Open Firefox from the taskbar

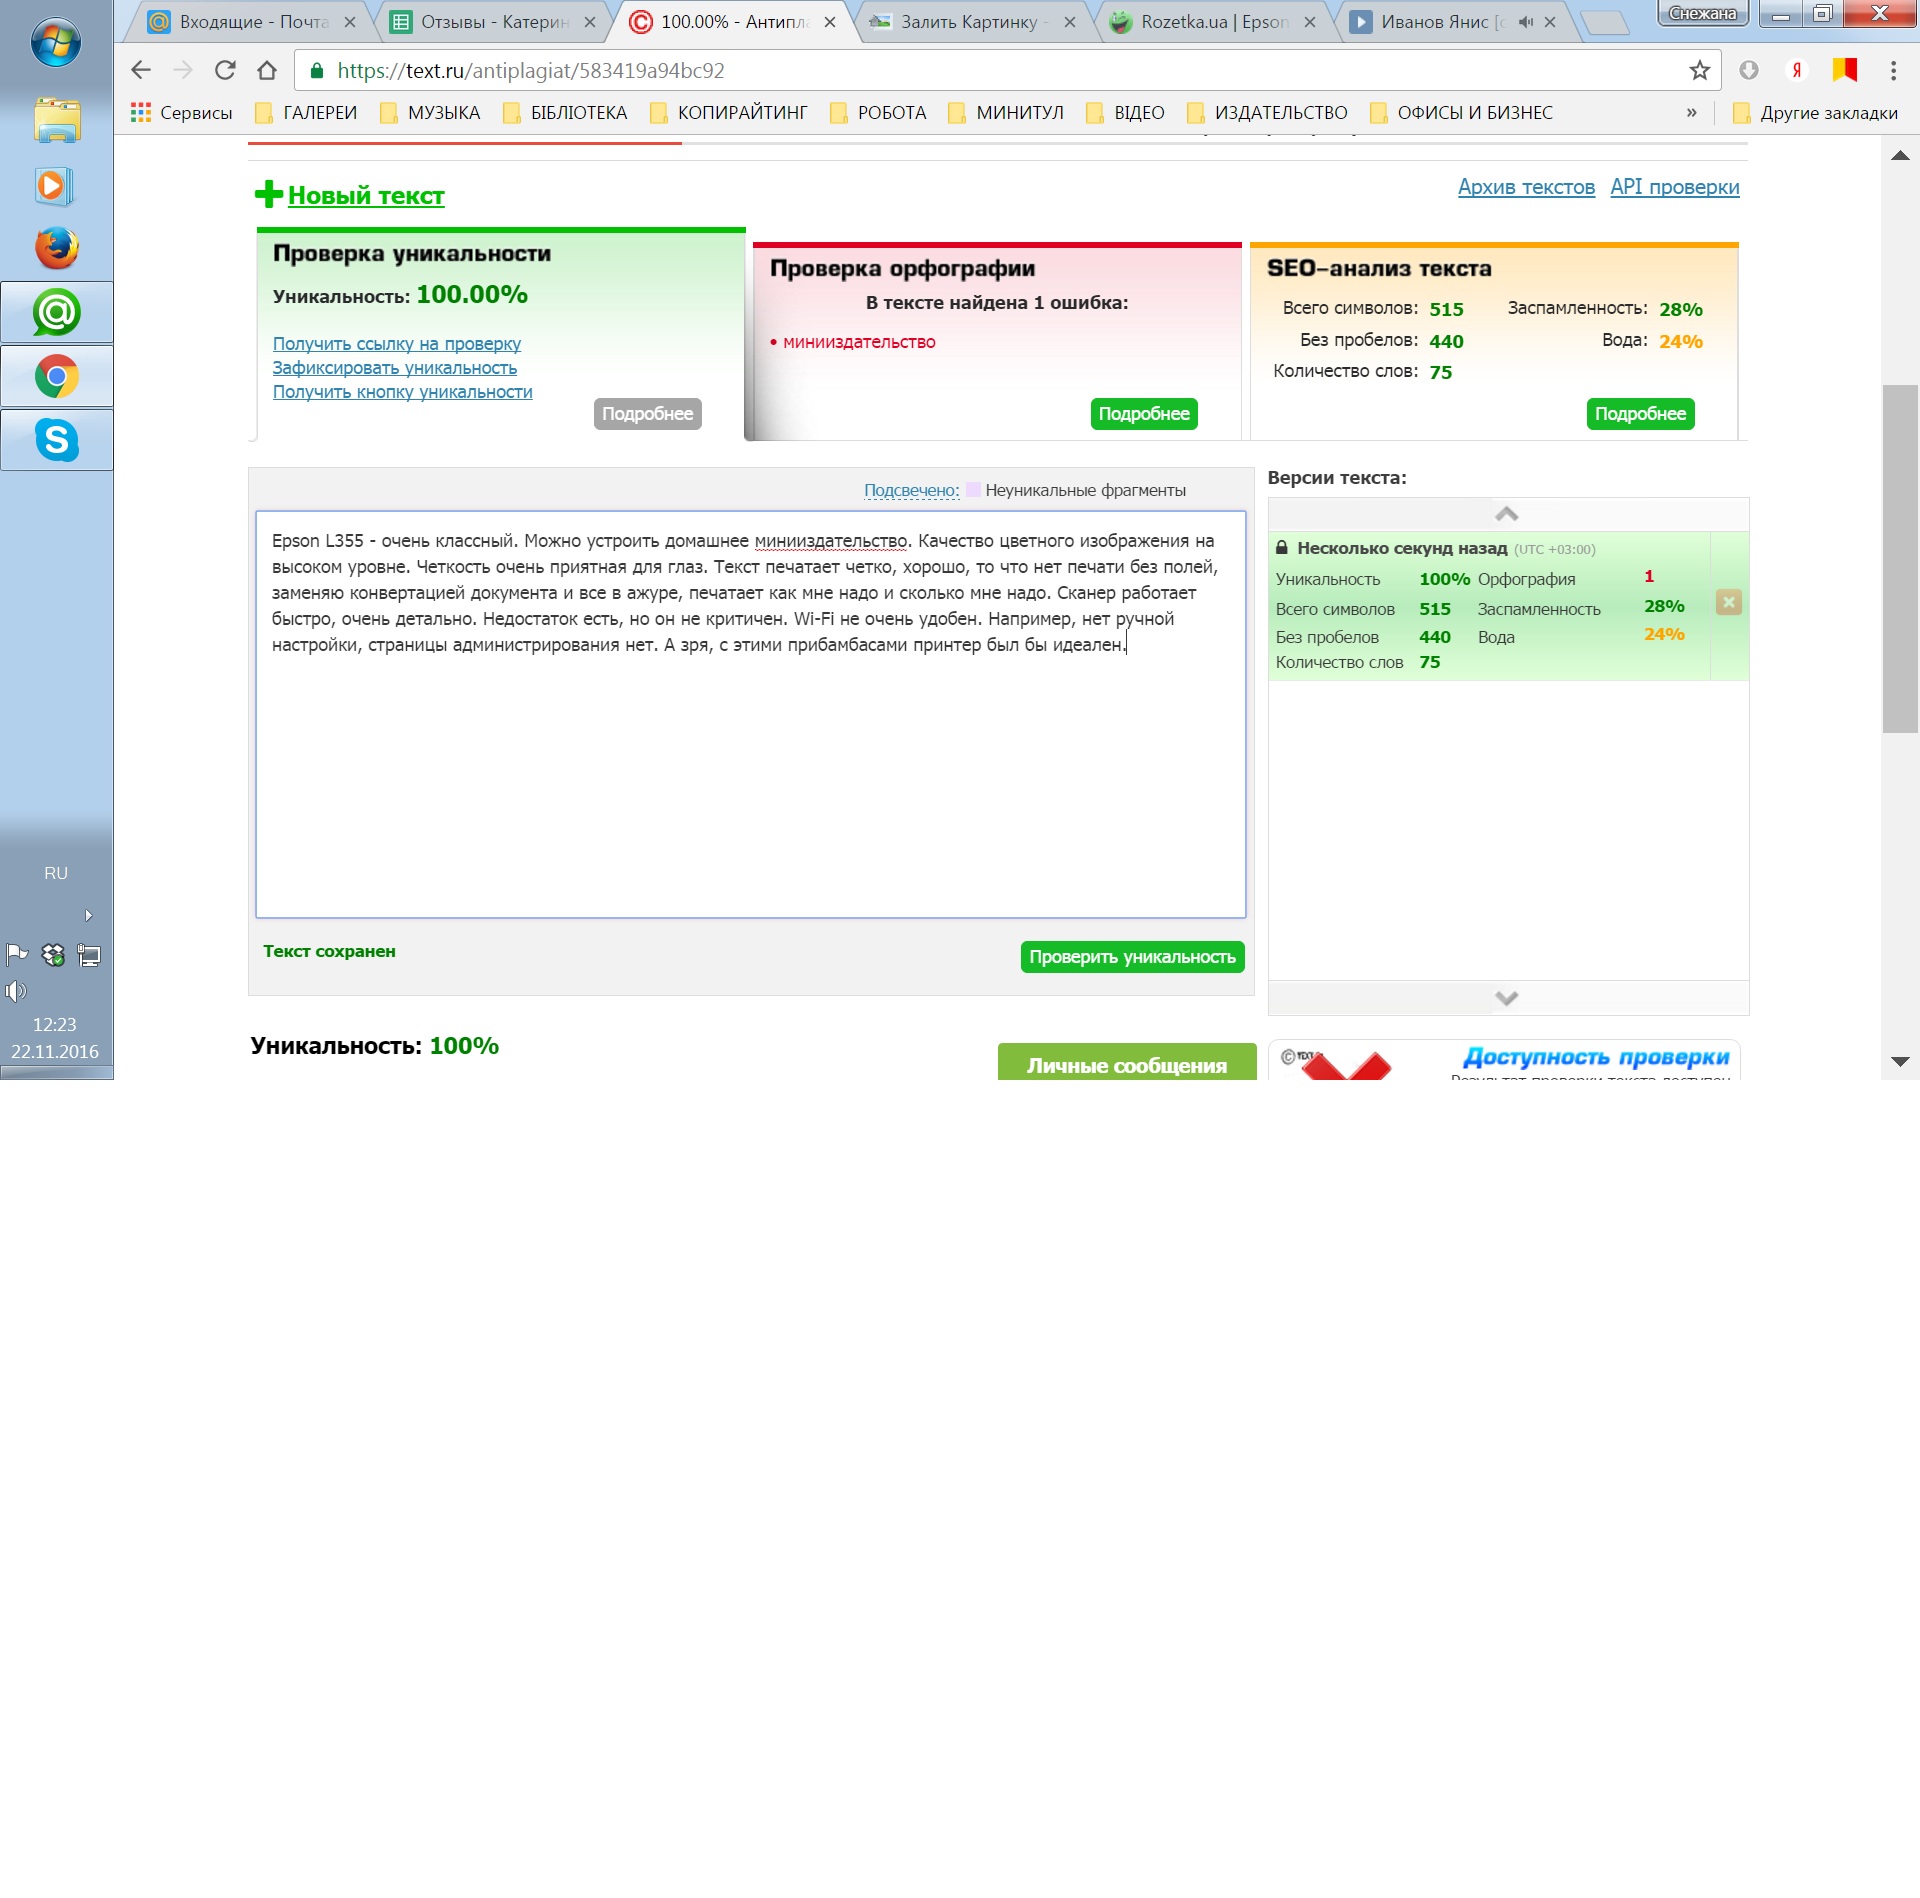(x=57, y=249)
